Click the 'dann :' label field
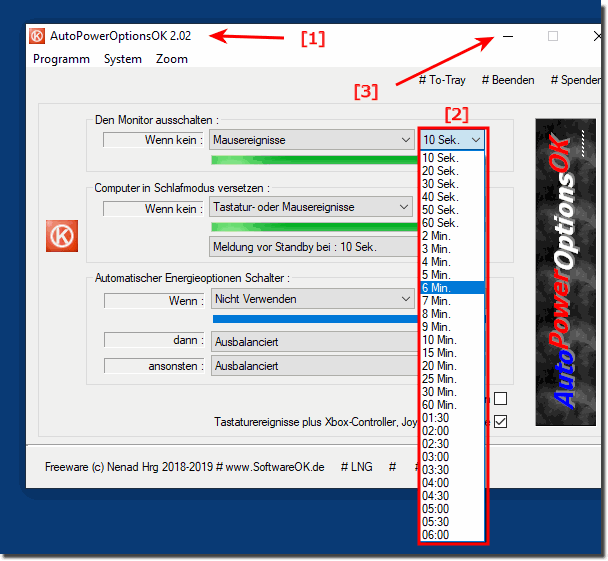 tap(154, 340)
